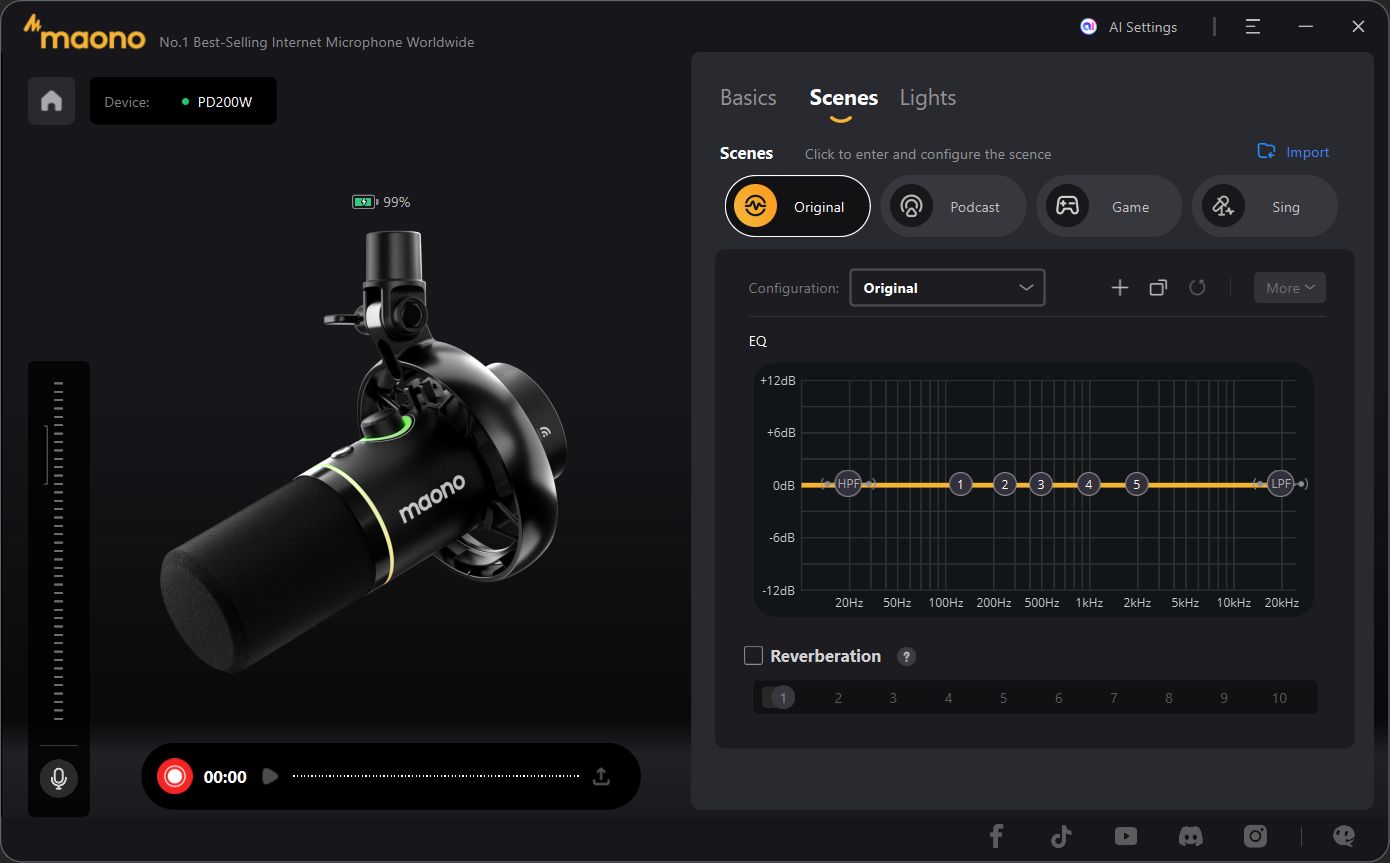The image size is (1390, 863).
Task: Click the recording playback progress bar
Action: 436,776
